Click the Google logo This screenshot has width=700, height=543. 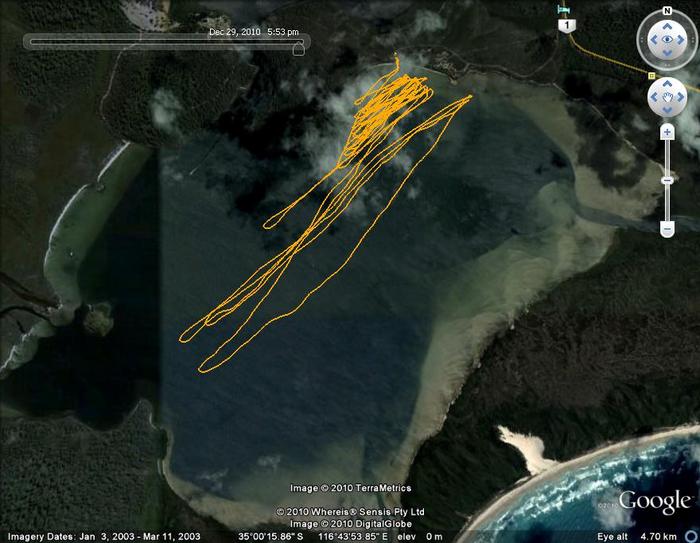[x=654, y=502]
